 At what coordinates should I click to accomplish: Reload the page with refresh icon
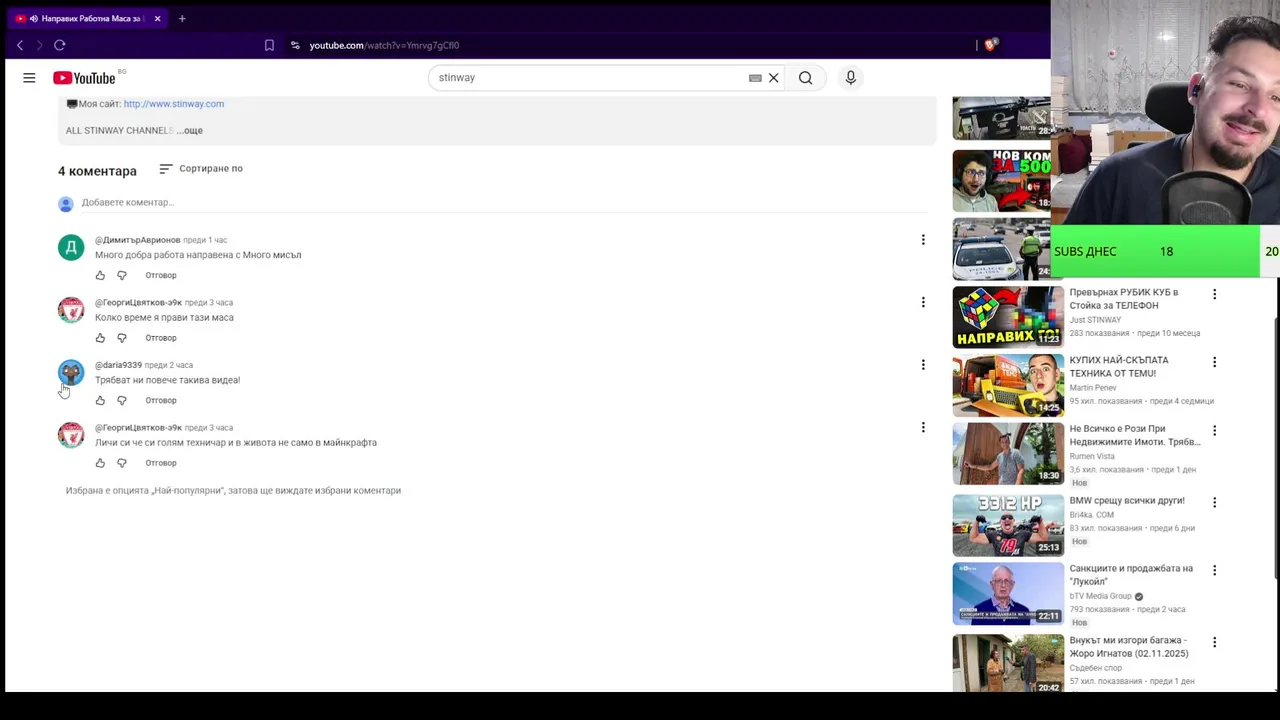(59, 45)
